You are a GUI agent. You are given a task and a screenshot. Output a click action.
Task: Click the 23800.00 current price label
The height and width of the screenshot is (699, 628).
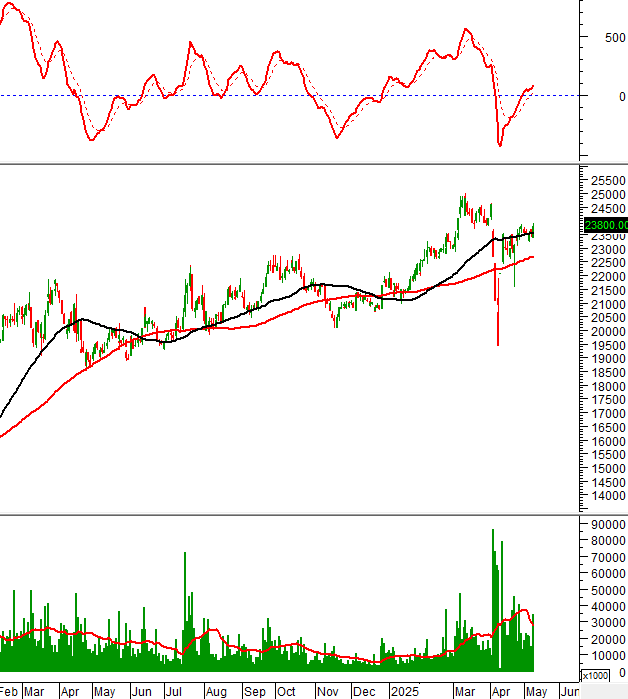(606, 225)
